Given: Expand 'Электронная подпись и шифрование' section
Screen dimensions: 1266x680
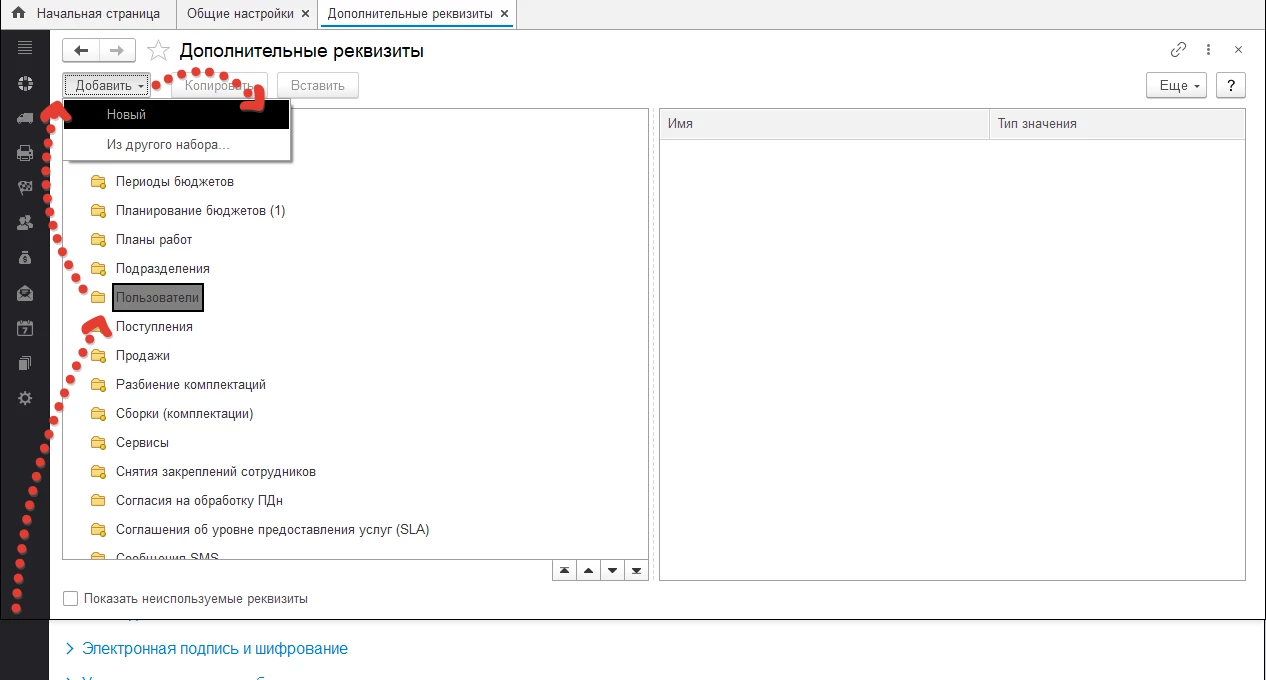Looking at the screenshot, I should [x=214, y=649].
